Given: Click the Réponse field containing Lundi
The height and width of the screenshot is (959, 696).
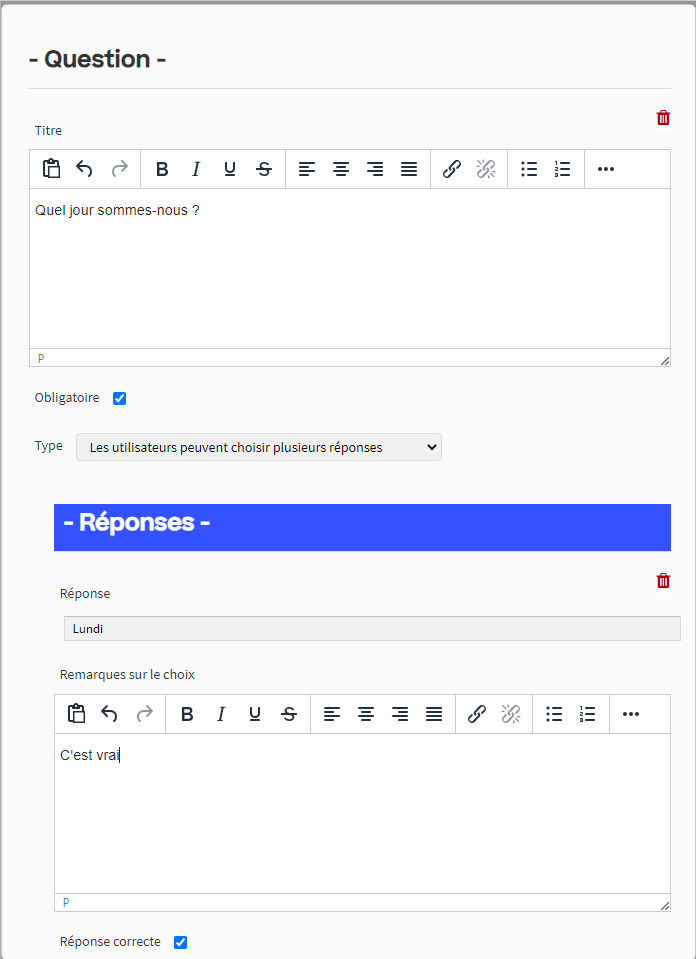Looking at the screenshot, I should pos(370,629).
